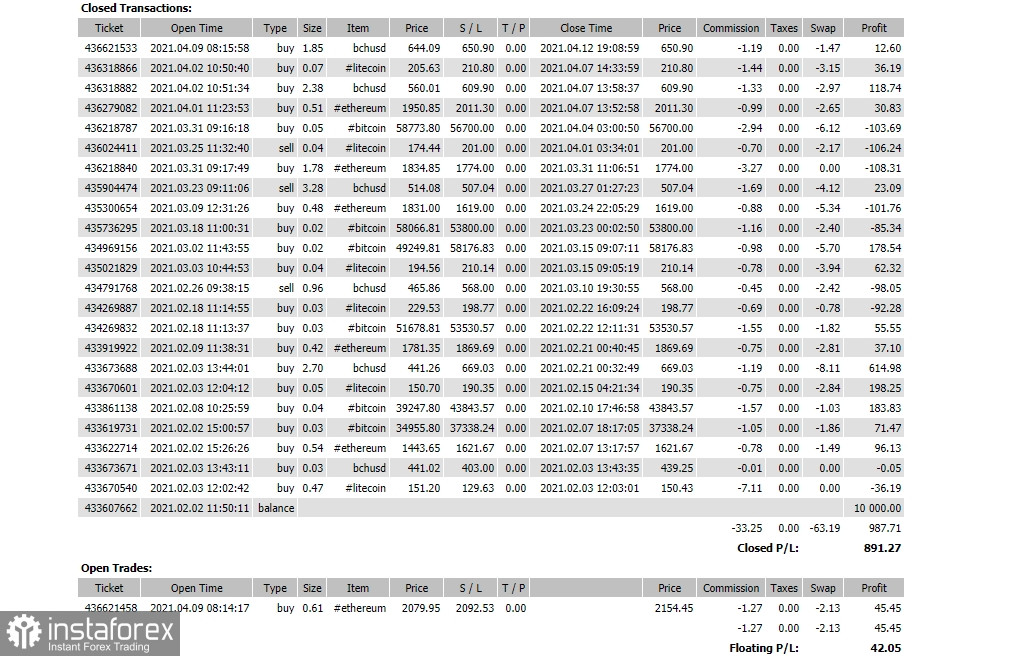Select ticket 433607662 in the balance row

(x=110, y=508)
